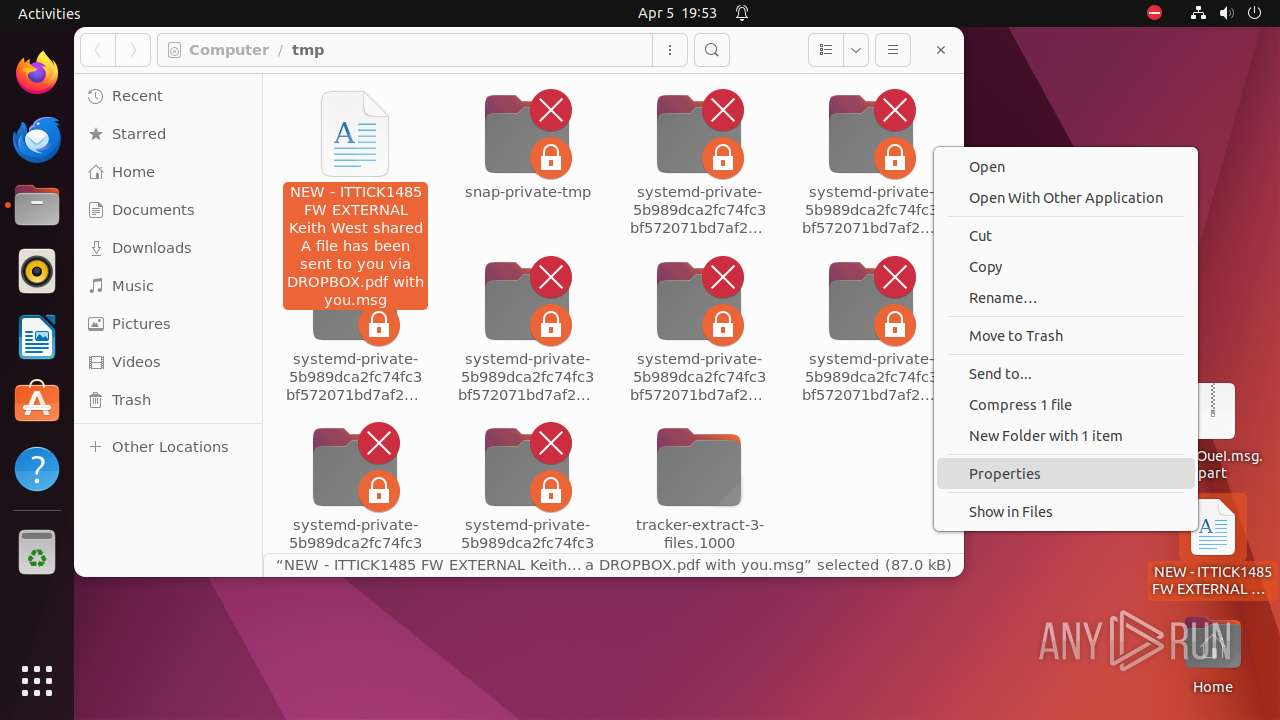
Task: Click tmp in the path bar
Action: [x=308, y=50]
